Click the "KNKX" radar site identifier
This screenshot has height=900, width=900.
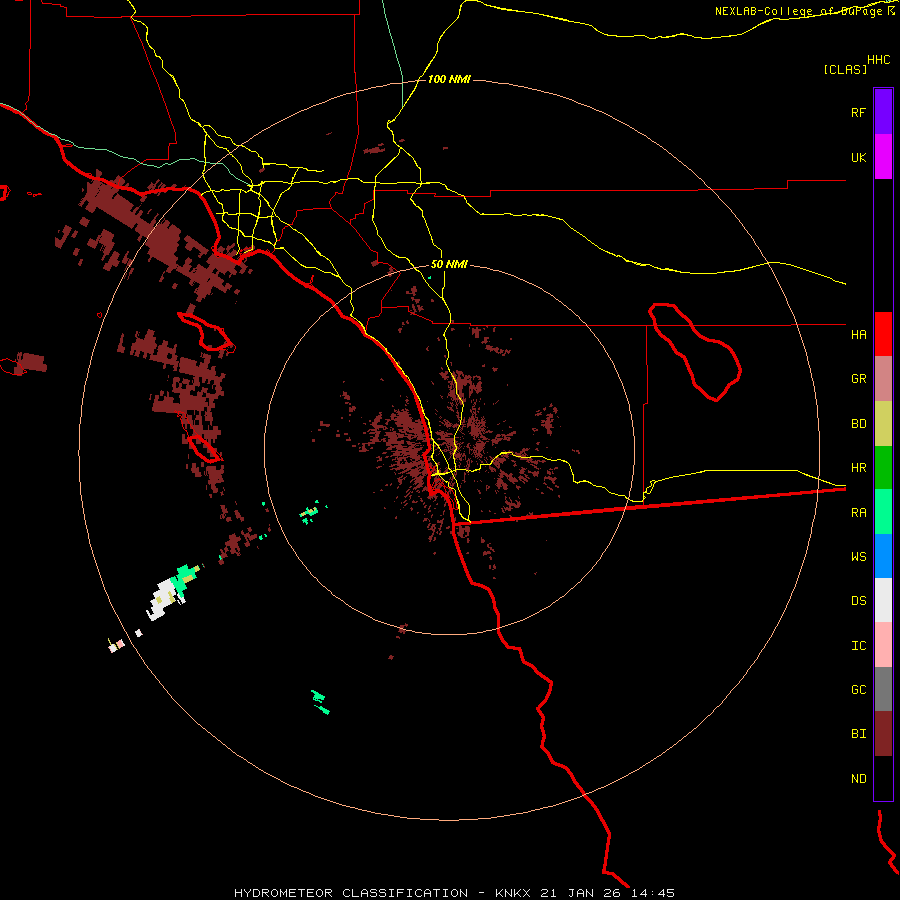pos(513,893)
